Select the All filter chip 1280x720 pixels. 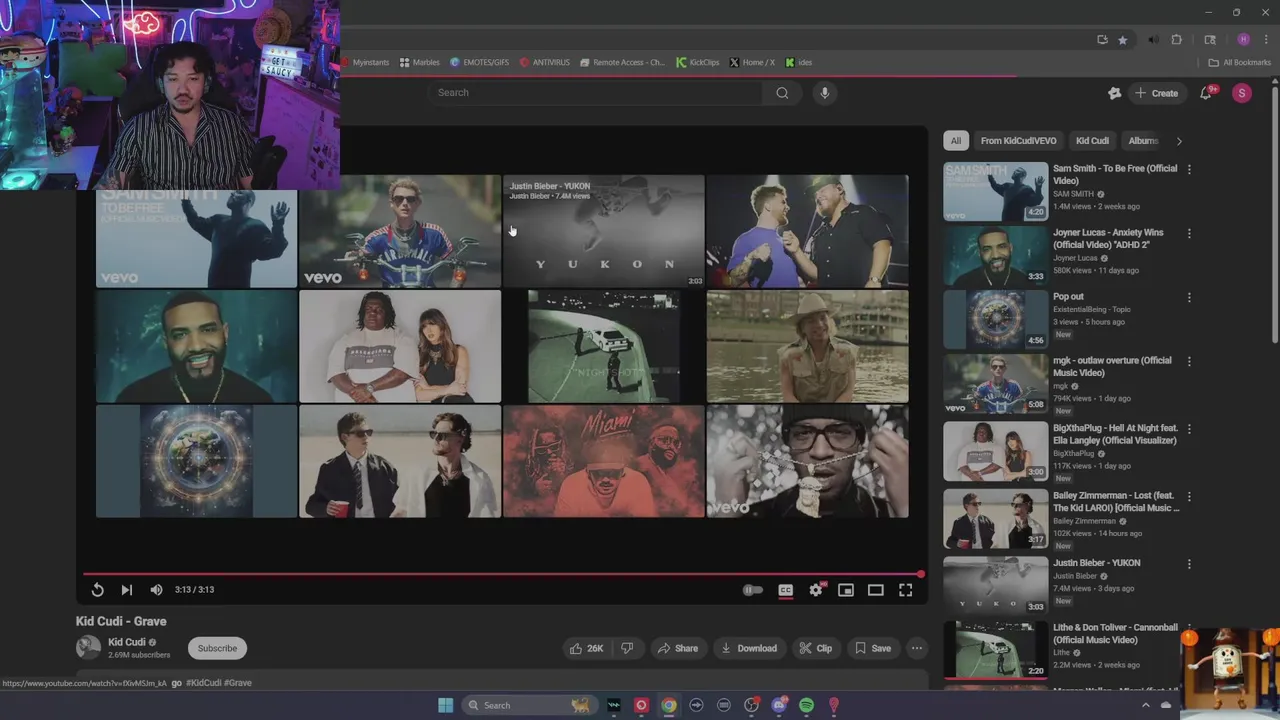956,141
